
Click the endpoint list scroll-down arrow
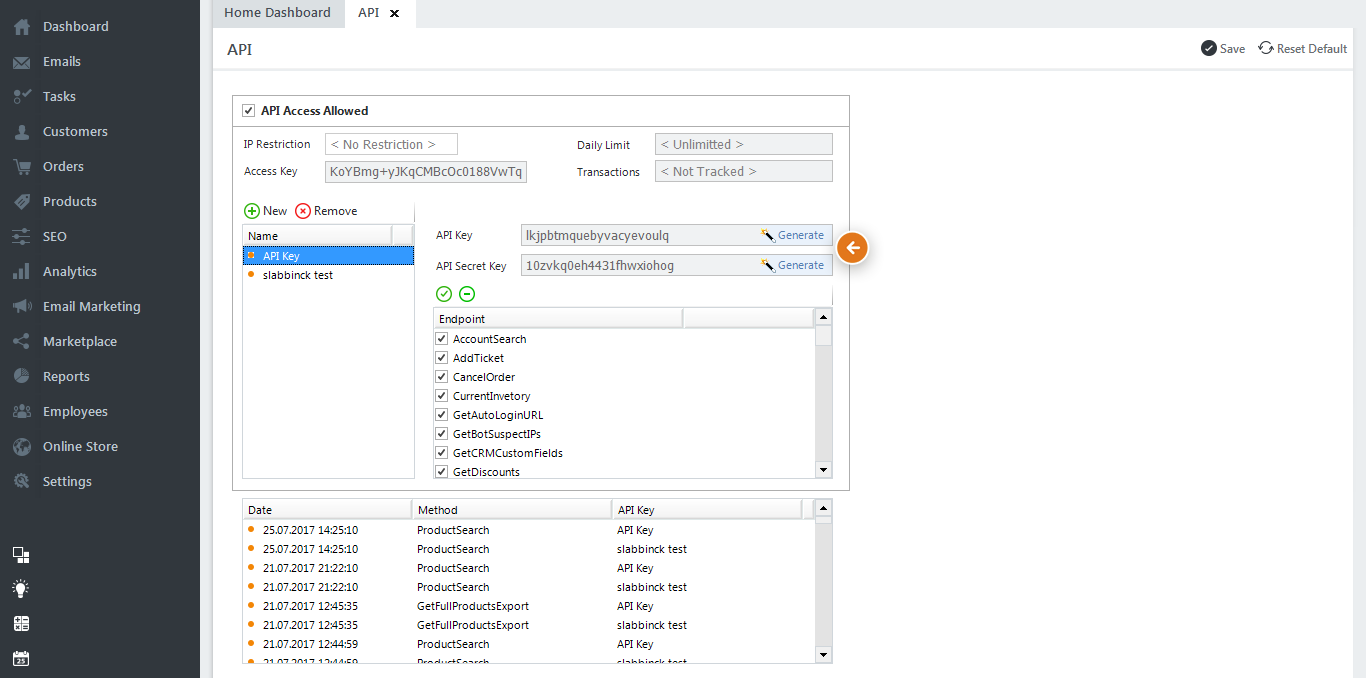(824, 470)
